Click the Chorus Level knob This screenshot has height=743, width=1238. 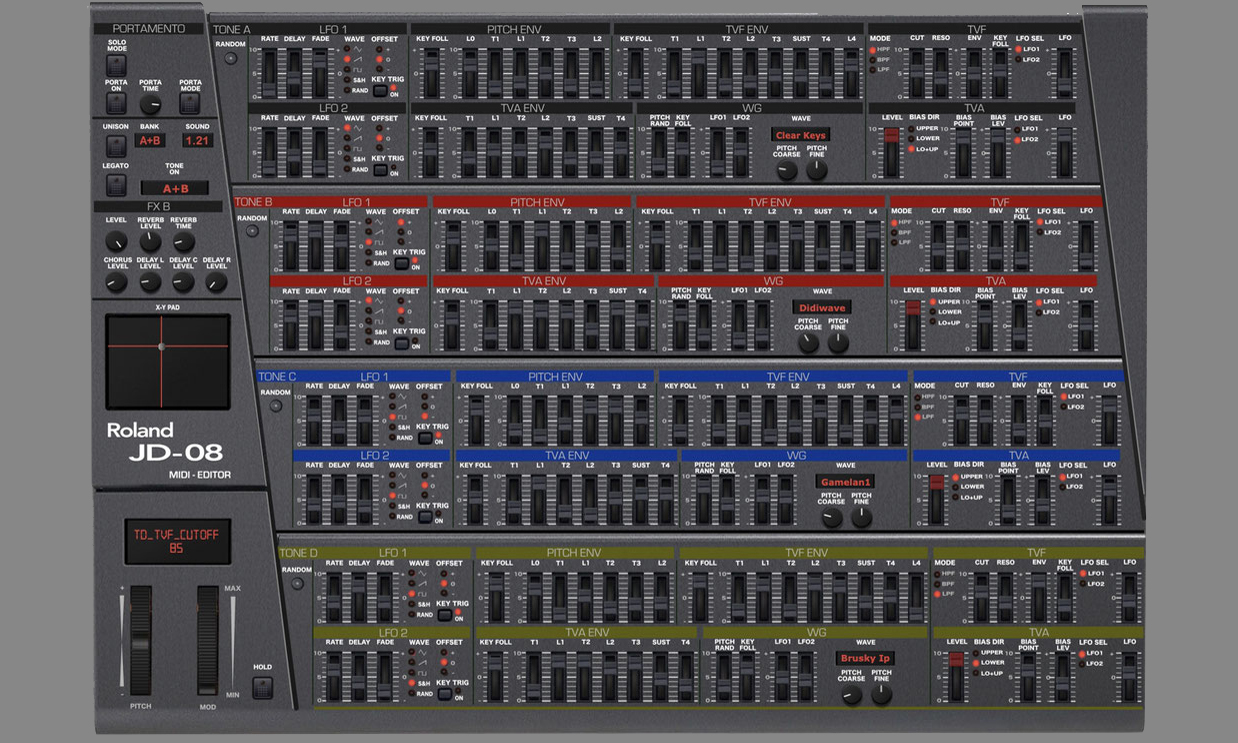[x=117, y=283]
